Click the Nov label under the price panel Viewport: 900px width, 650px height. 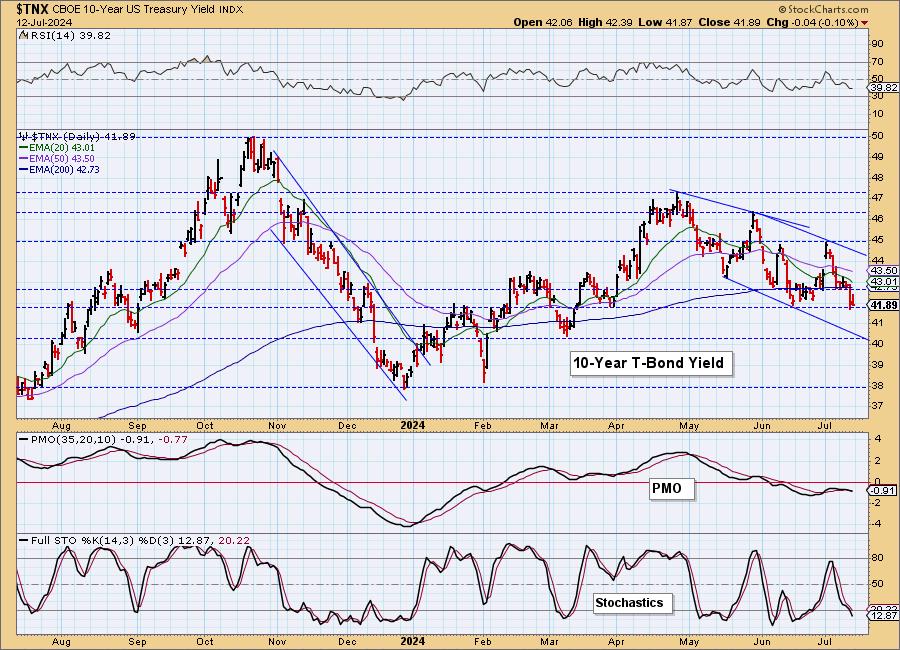coord(277,425)
